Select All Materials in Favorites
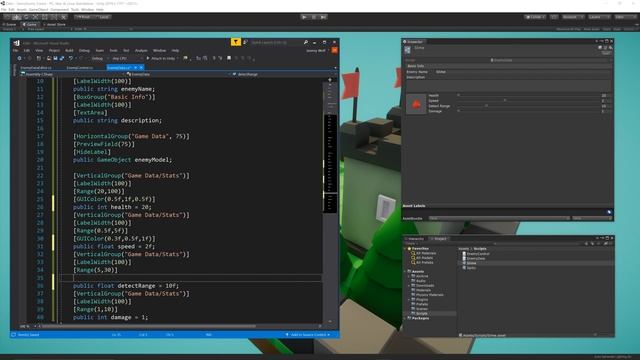Screen dimensions: 640x360 click(x=424, y=253)
